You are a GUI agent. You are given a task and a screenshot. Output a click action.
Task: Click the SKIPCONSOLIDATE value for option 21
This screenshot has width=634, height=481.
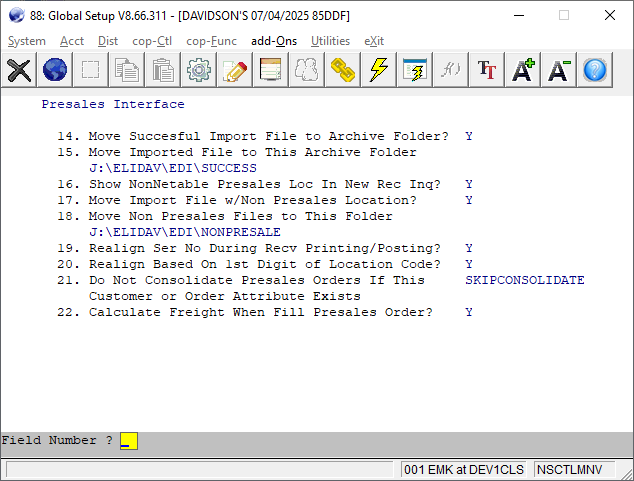pyautogui.click(x=524, y=281)
